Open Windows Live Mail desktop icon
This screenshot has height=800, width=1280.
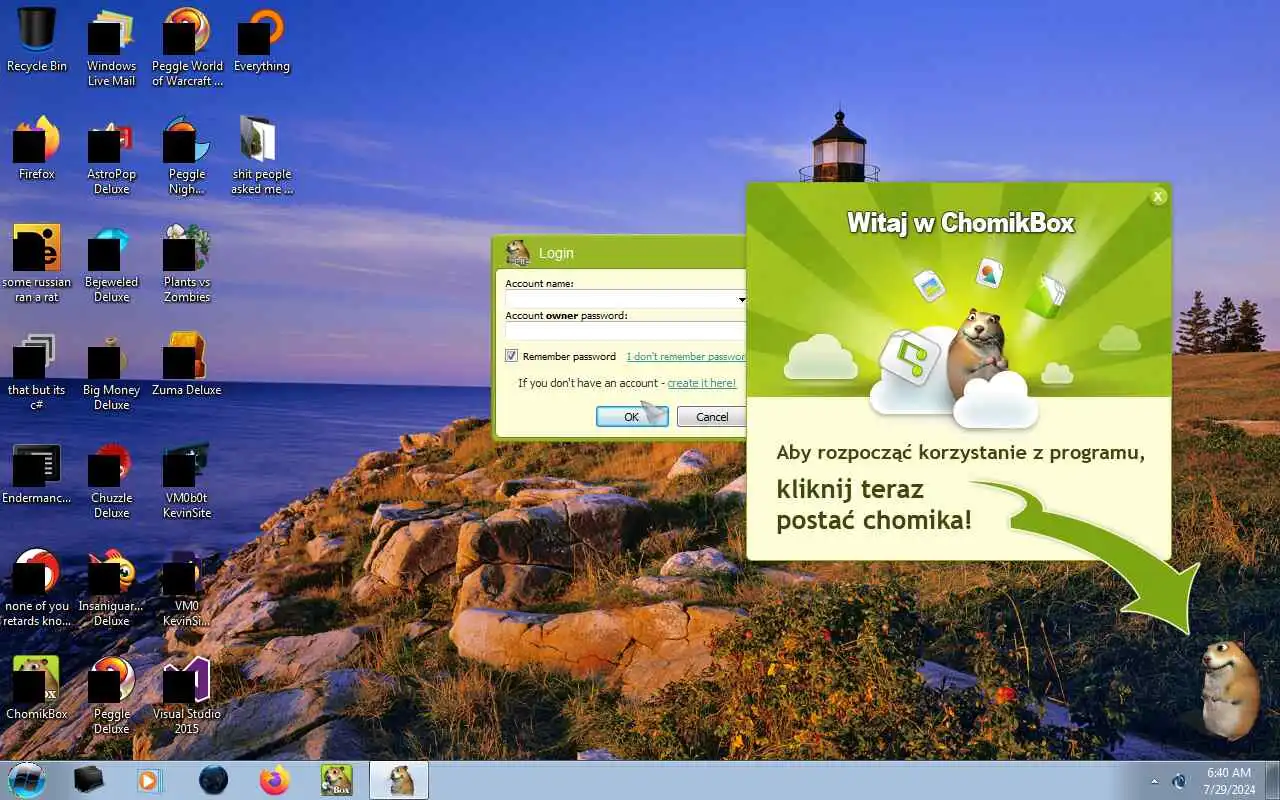111,46
